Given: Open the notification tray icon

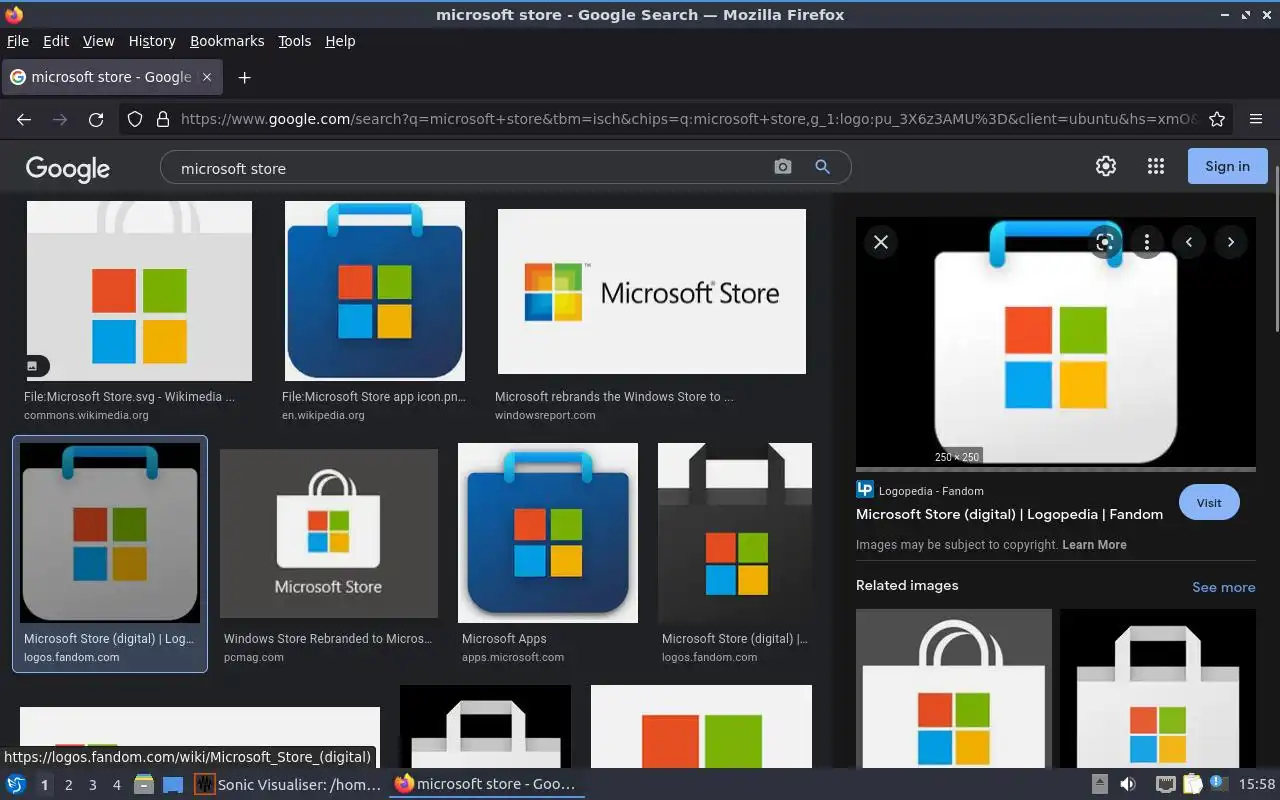Looking at the screenshot, I should pyautogui.click(x=1218, y=784).
